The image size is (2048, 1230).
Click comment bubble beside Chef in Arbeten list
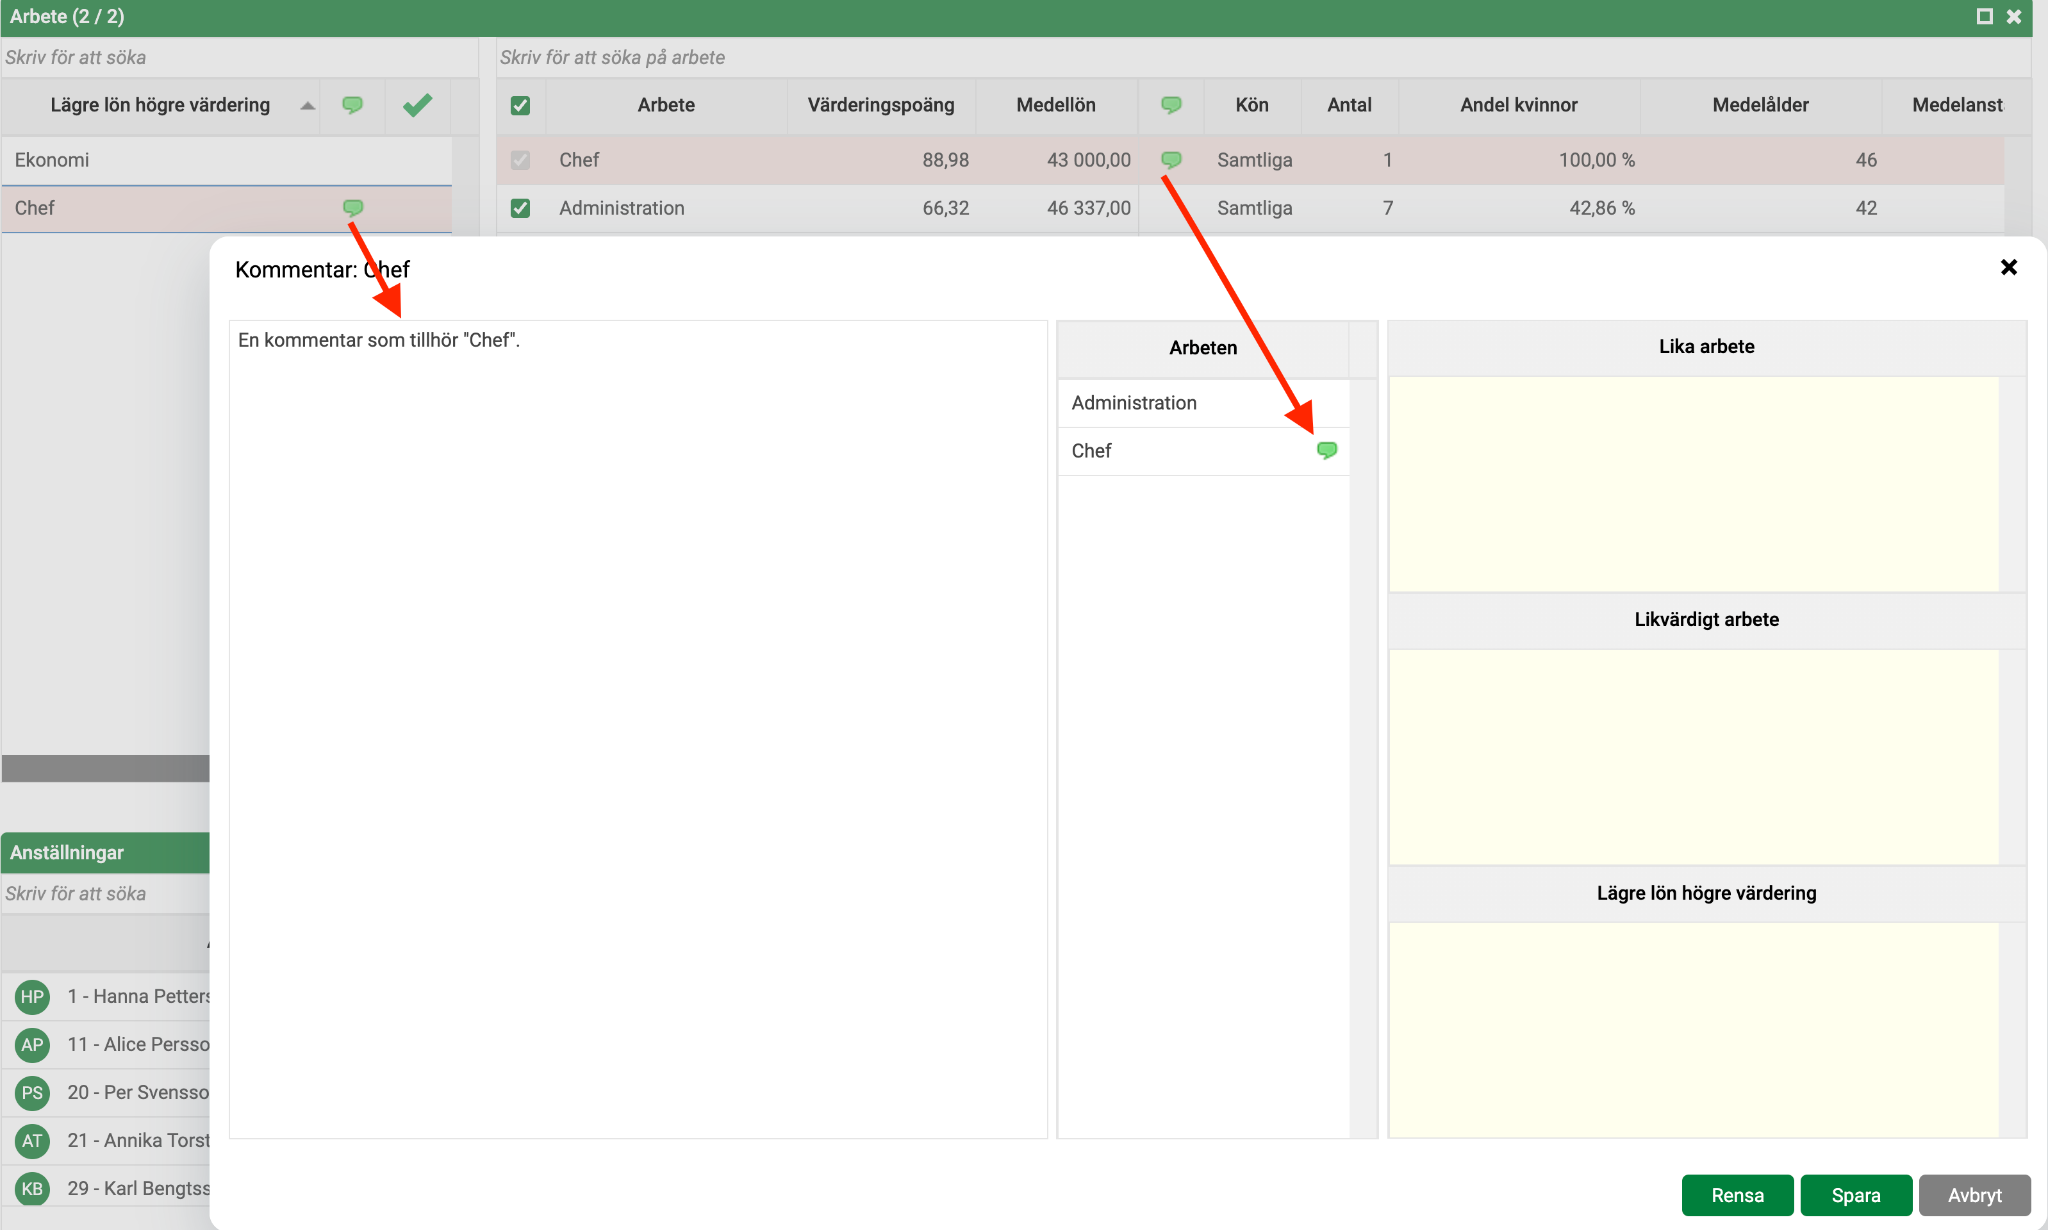(x=1327, y=451)
